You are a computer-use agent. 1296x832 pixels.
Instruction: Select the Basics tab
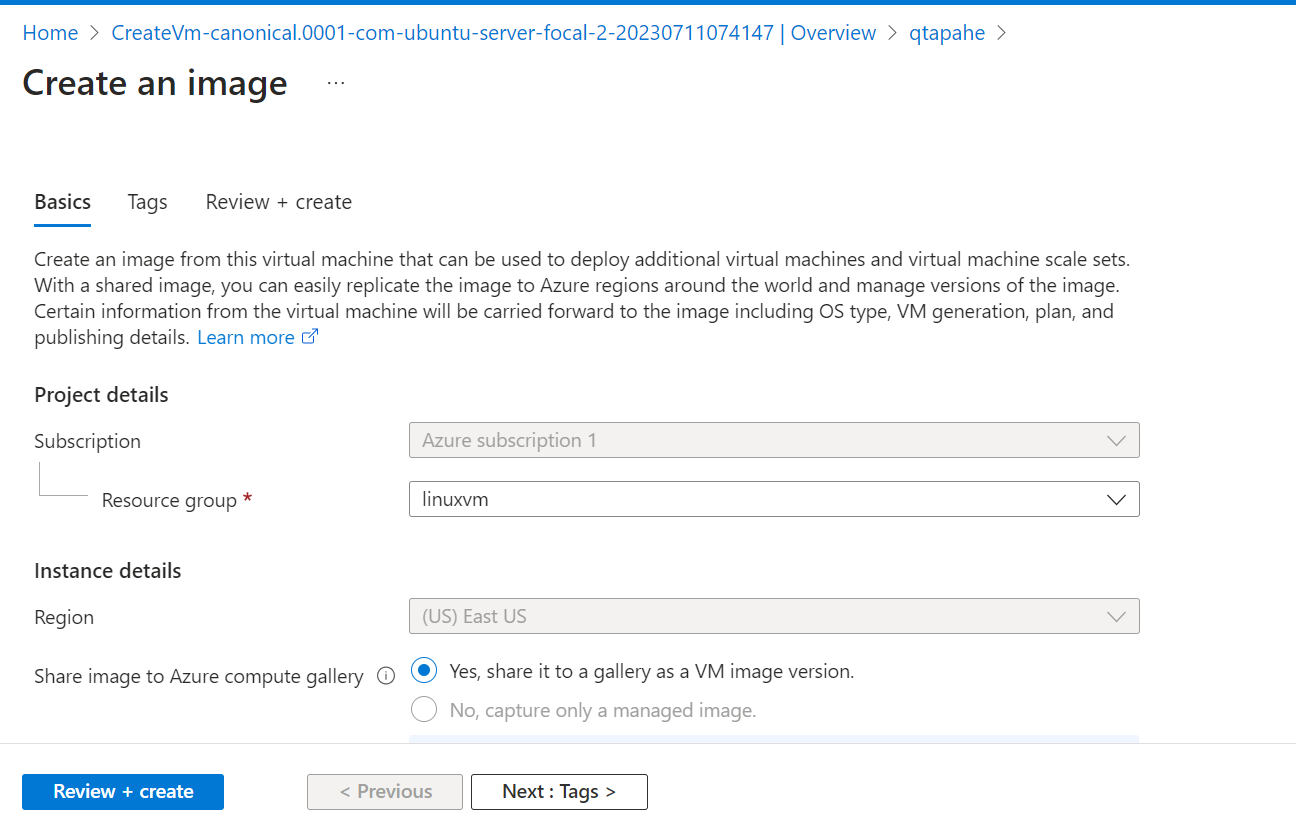point(62,201)
